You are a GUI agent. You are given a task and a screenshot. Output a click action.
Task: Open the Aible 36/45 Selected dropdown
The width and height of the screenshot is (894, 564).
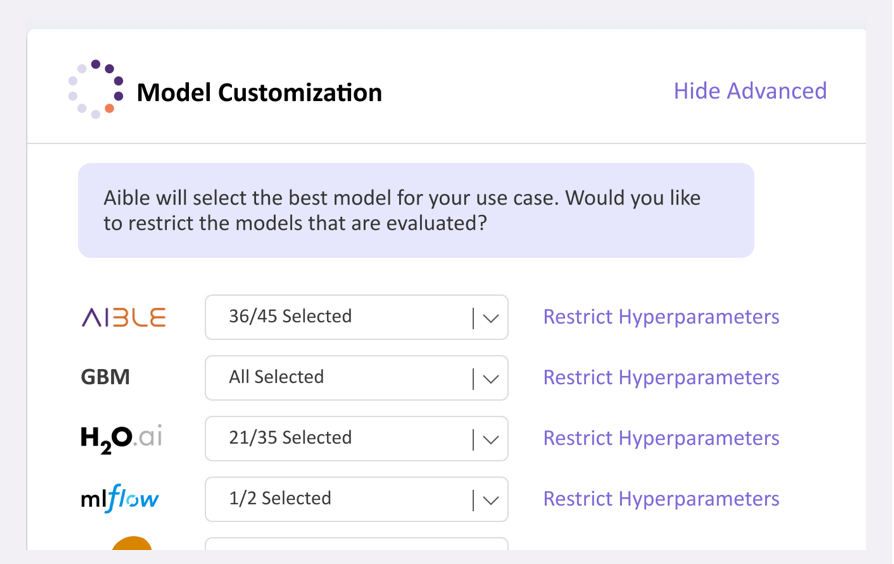click(x=356, y=317)
